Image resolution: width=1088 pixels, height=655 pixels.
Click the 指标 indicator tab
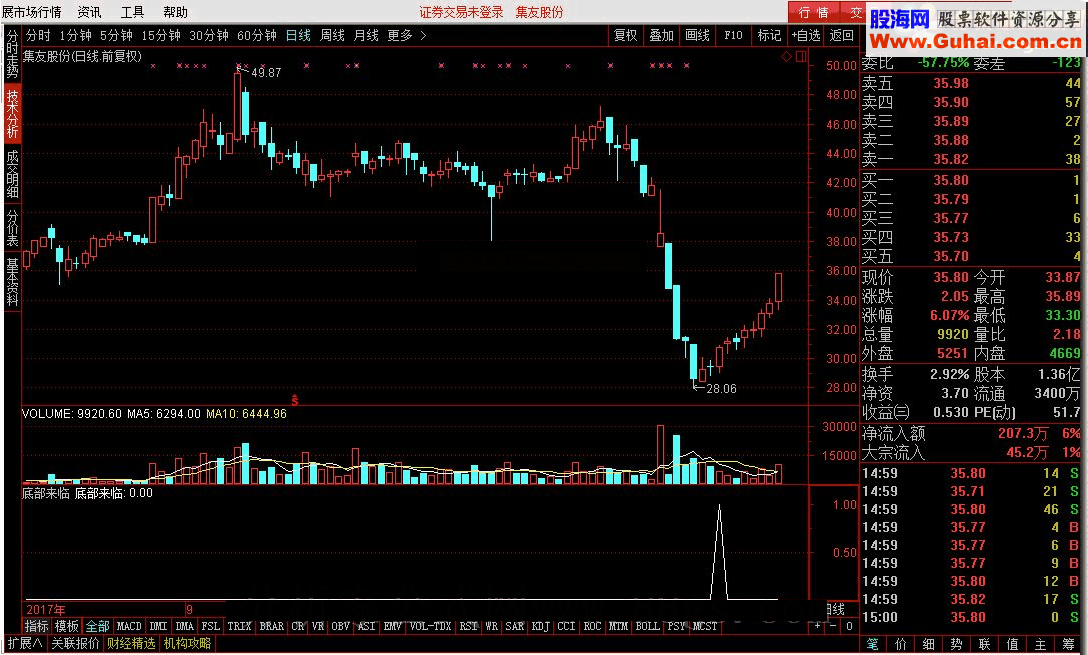point(37,626)
